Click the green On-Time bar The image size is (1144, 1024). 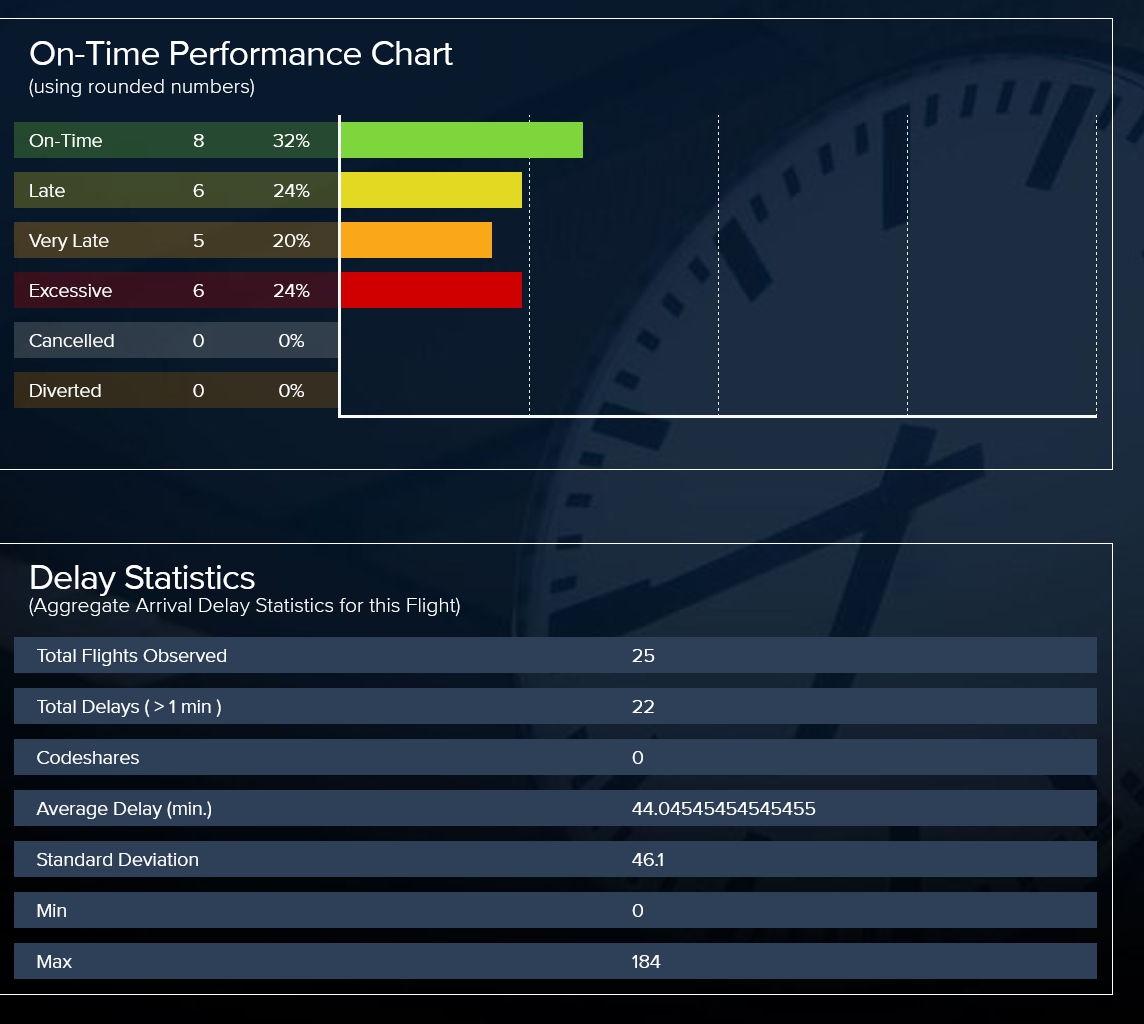(x=461, y=140)
